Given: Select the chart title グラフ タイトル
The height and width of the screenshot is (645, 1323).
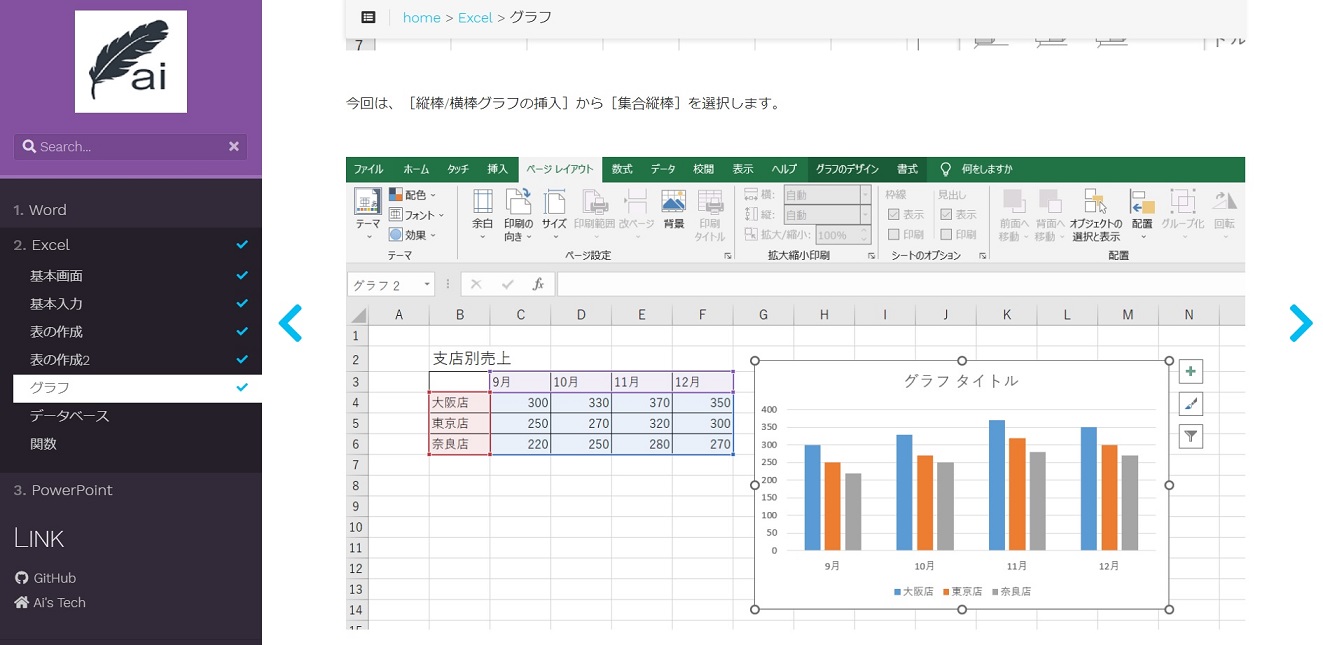Looking at the screenshot, I should pyautogui.click(x=961, y=381).
